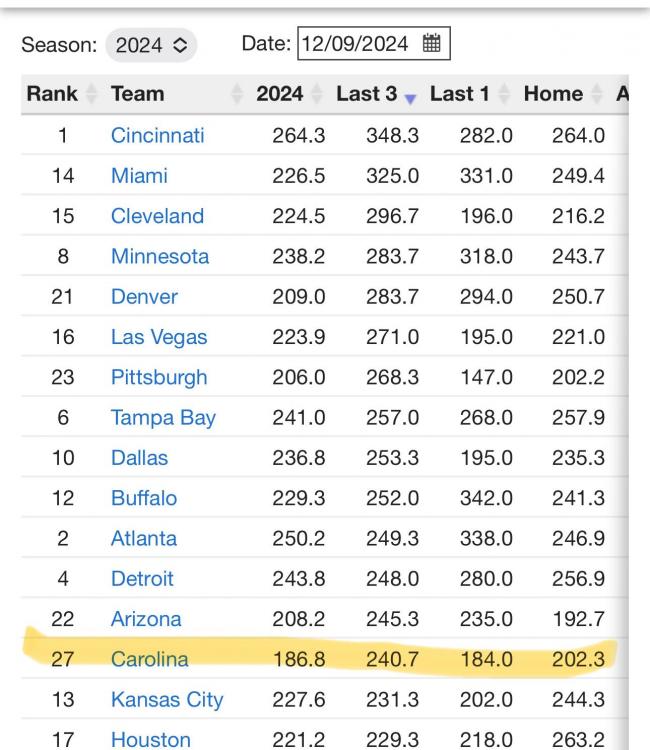Screen dimensions: 650x750
Task: Select the Minnesota team link
Action: [160, 256]
